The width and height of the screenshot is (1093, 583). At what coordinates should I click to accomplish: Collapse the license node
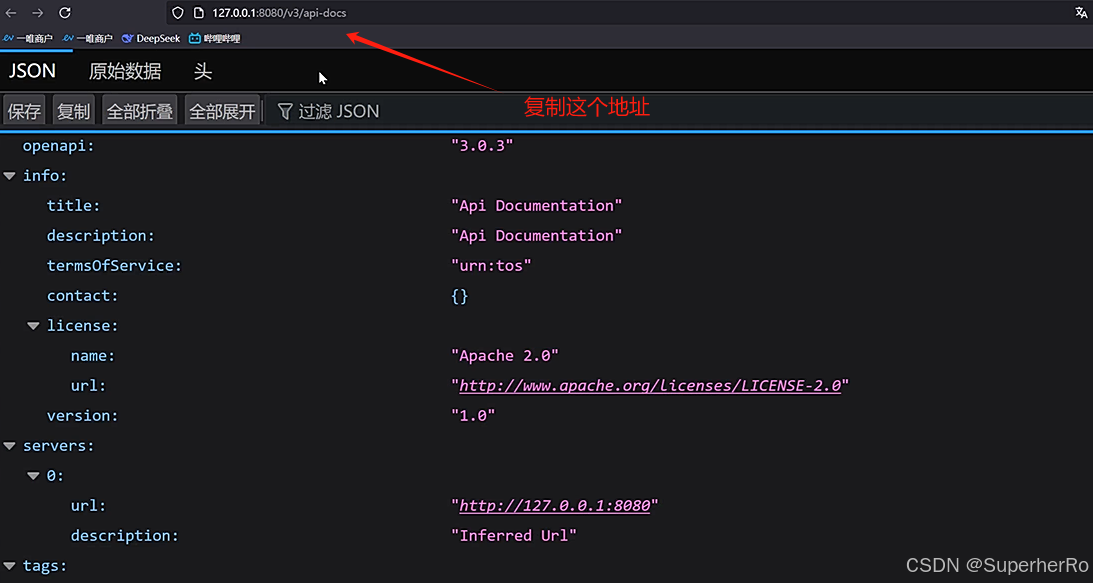[33, 326]
